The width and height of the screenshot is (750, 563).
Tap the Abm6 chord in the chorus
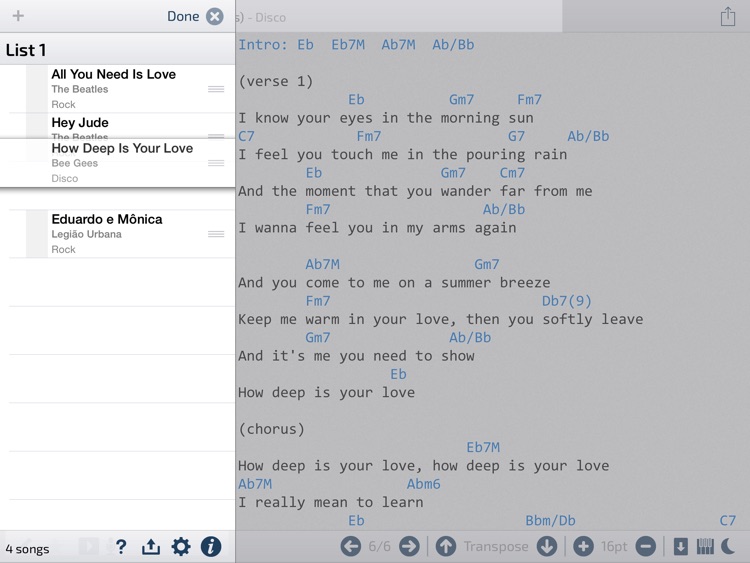tap(423, 484)
